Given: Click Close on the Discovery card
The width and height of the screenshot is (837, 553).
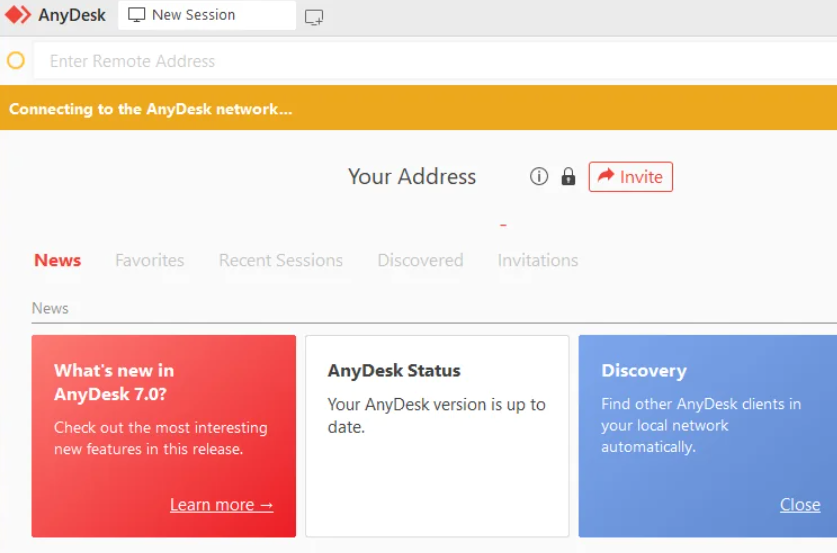Looking at the screenshot, I should pos(800,504).
